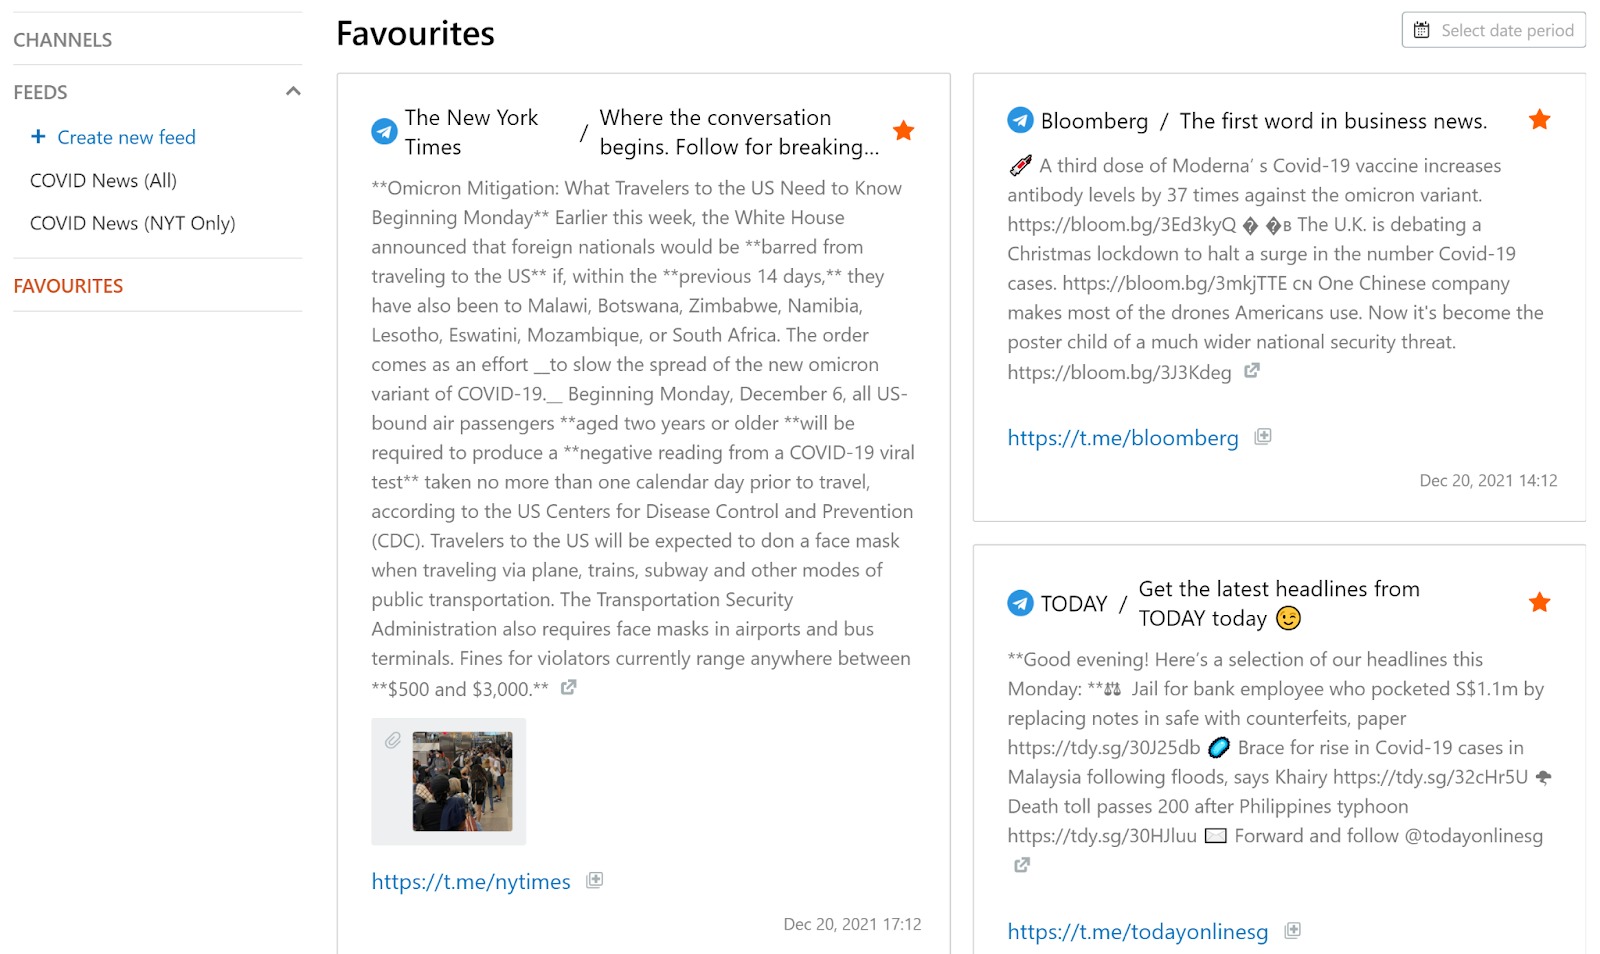Open the COVID News (All) feed
Screen dimensions: 1600x954
[x=103, y=181]
